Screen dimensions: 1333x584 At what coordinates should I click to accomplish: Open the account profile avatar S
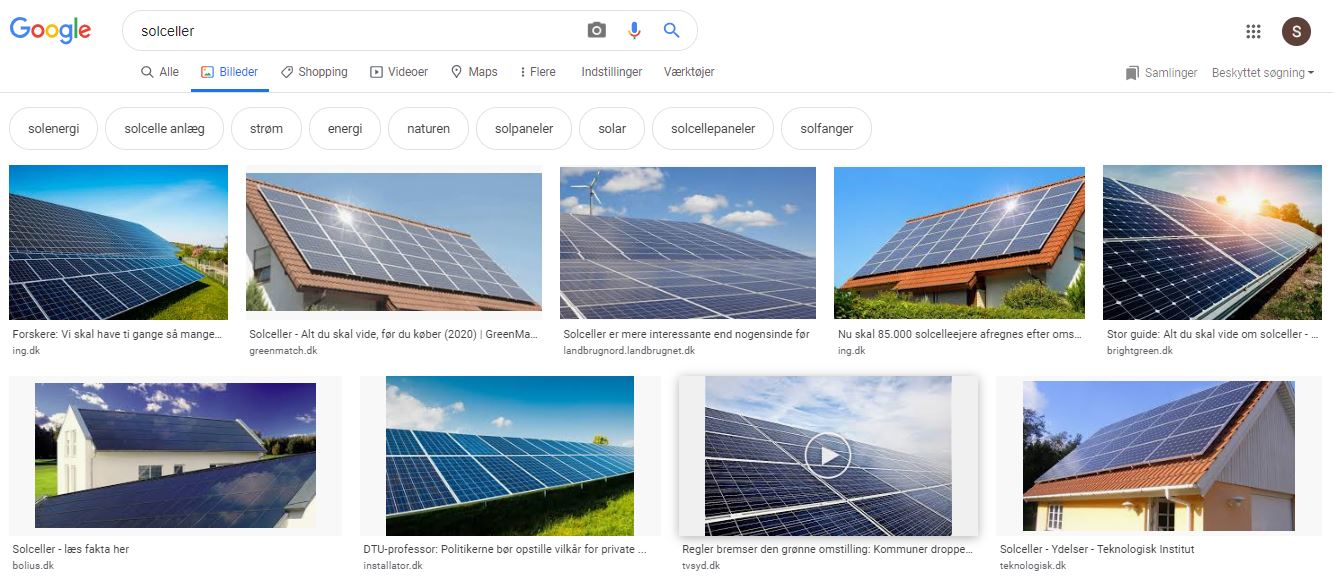1296,31
